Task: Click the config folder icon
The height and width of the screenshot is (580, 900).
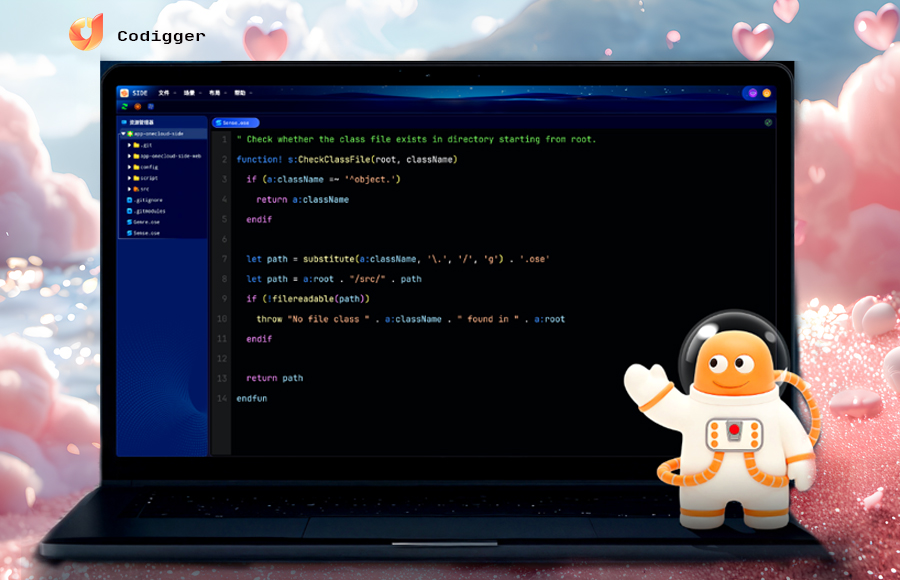Action: tap(137, 167)
